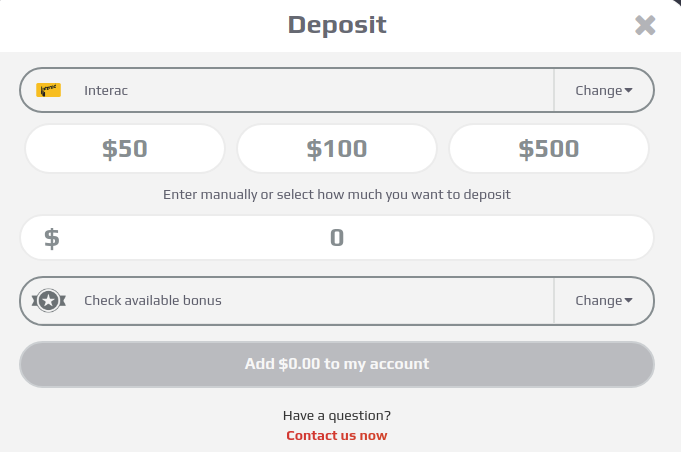The image size is (681, 452).
Task: Close the Deposit dialog with the X
Action: pos(645,25)
